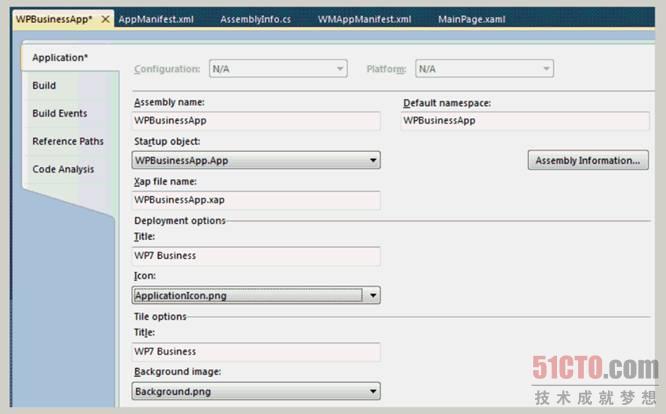Expand the Startup object dropdown

click(256, 160)
